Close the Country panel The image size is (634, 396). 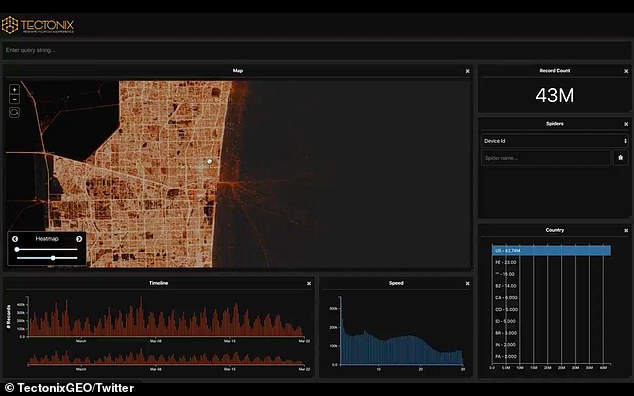(626, 231)
